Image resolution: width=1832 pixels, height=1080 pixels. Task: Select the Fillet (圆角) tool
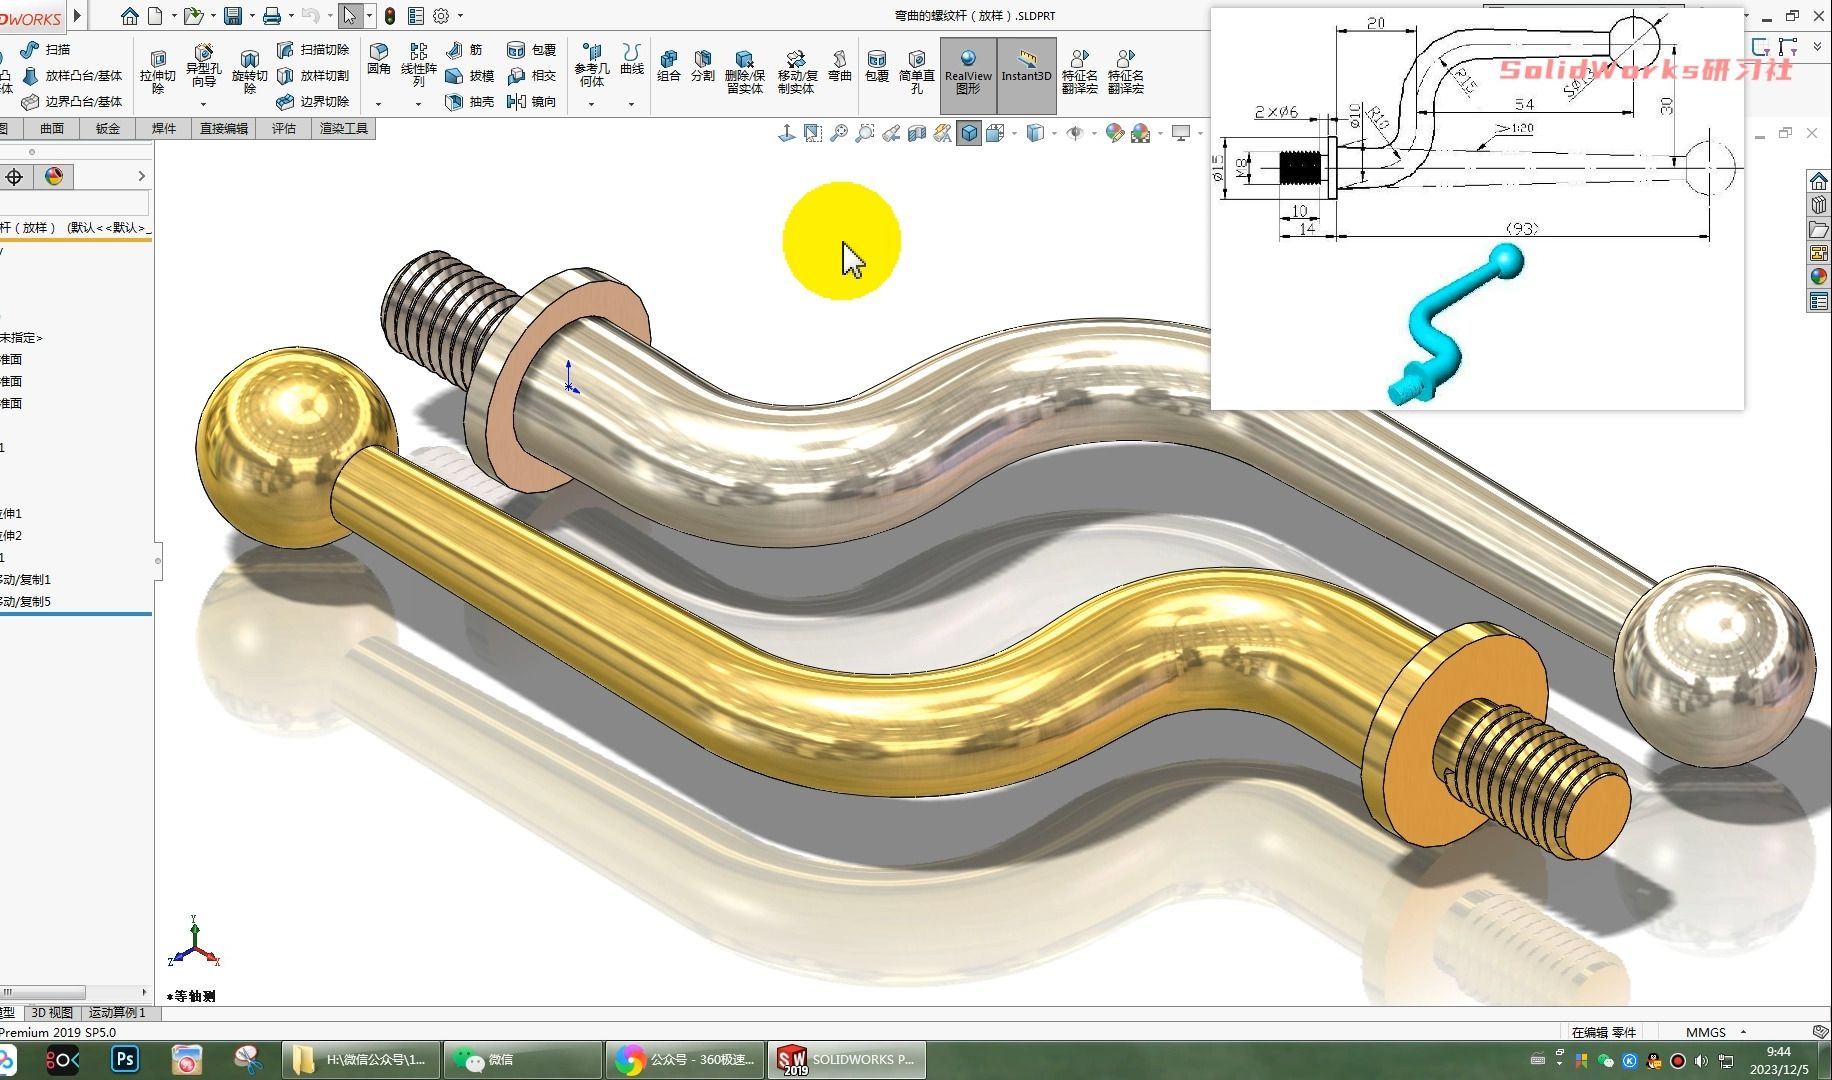[x=378, y=59]
